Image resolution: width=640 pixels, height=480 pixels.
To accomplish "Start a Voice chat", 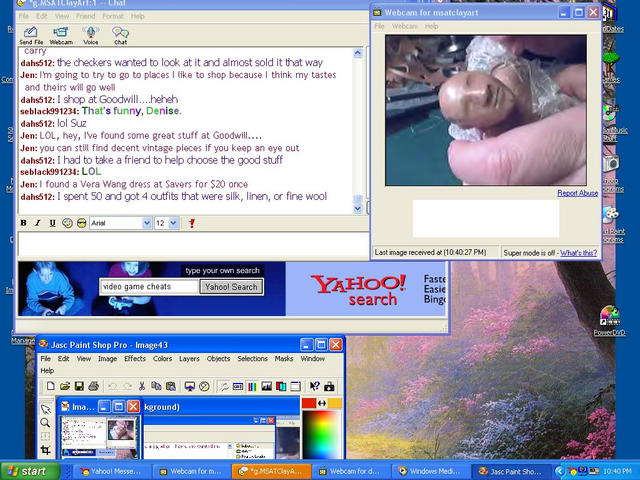I will pos(90,35).
